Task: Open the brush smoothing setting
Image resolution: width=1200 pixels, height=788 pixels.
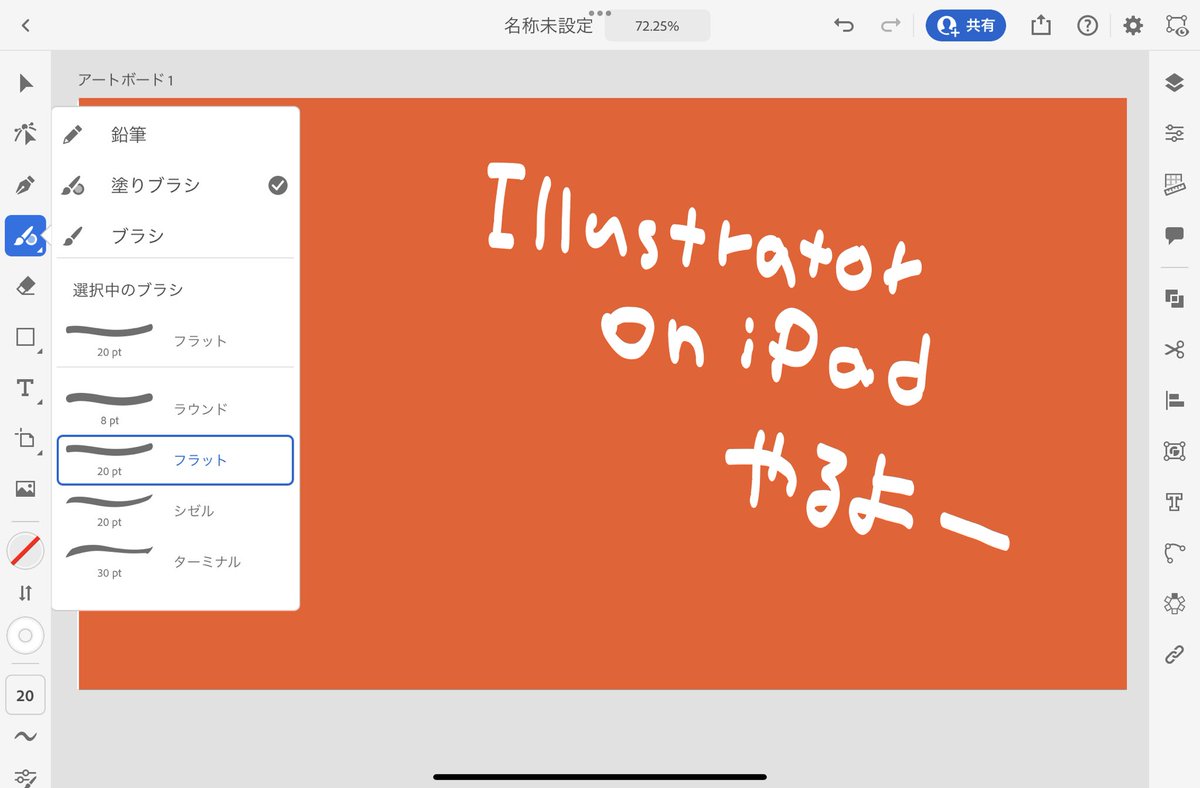Action: coord(26,737)
